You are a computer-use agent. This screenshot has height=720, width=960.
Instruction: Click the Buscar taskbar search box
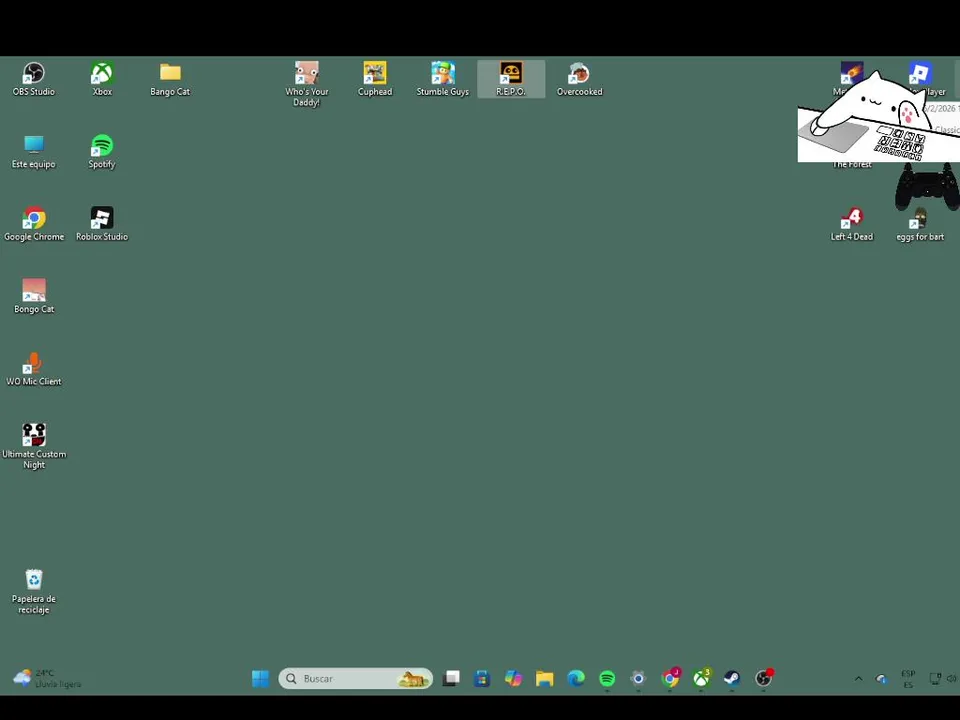click(355, 678)
